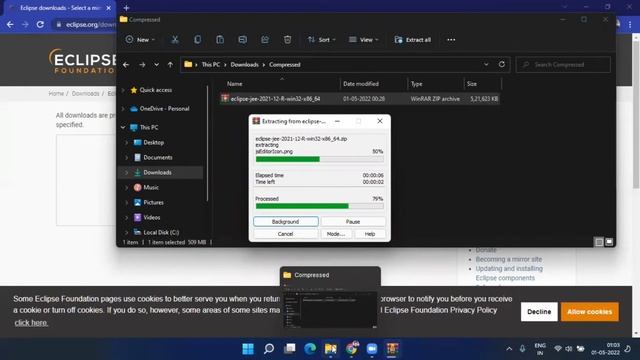This screenshot has height=360, width=640.
Task: Click Allow cookies button
Action: [590, 311]
